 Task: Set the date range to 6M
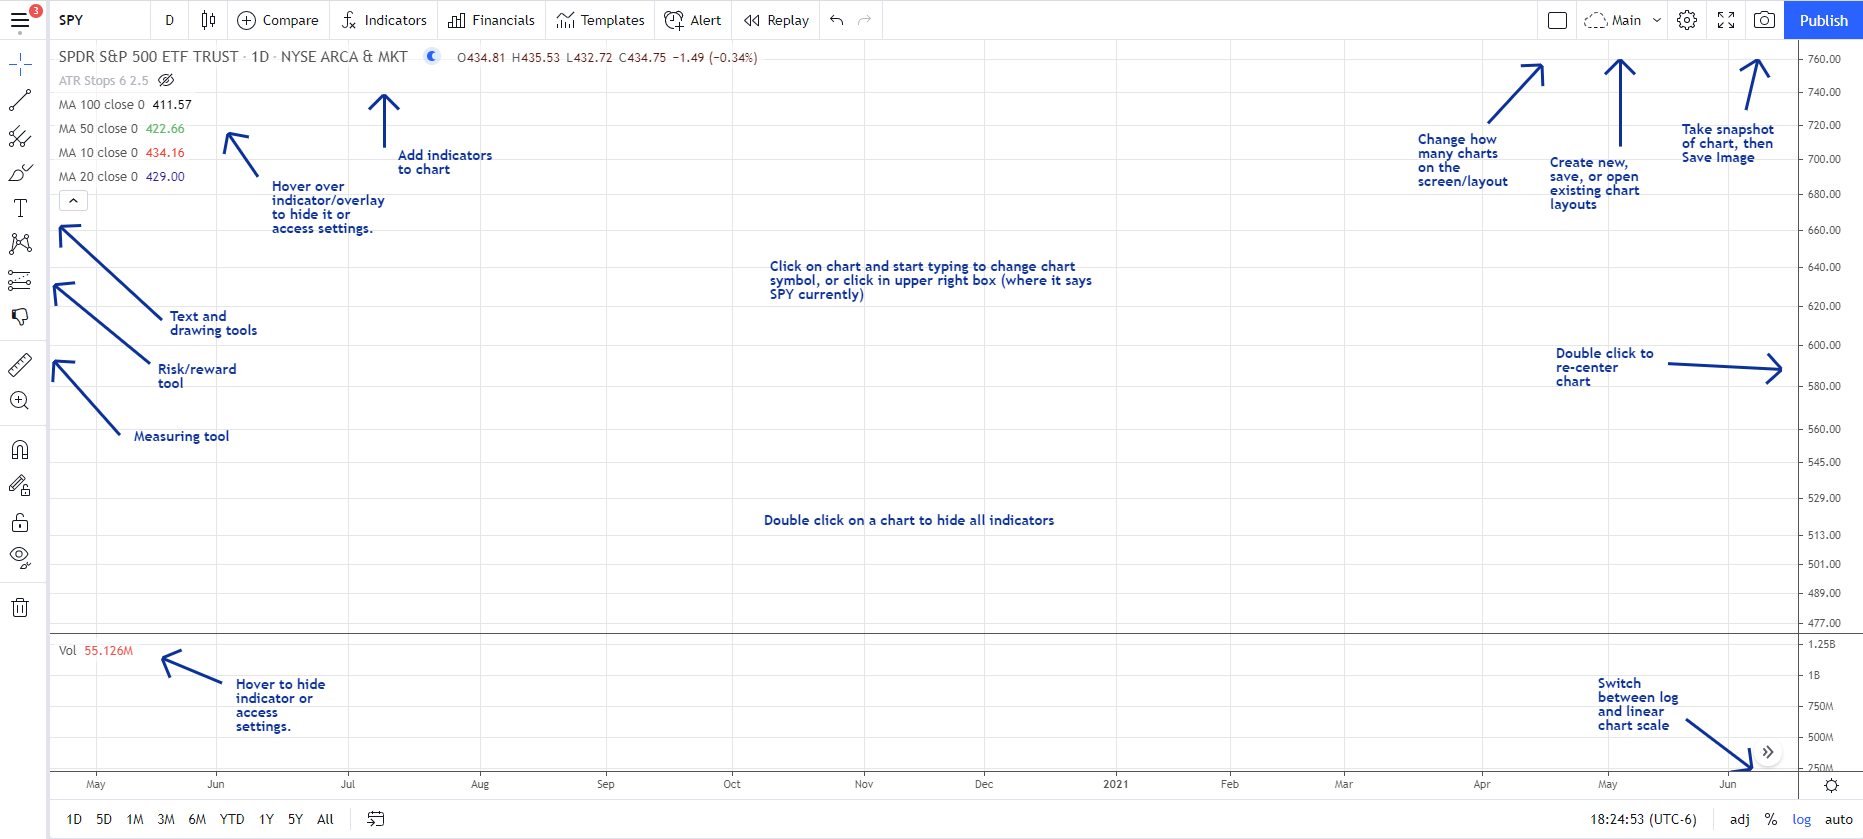(197, 819)
